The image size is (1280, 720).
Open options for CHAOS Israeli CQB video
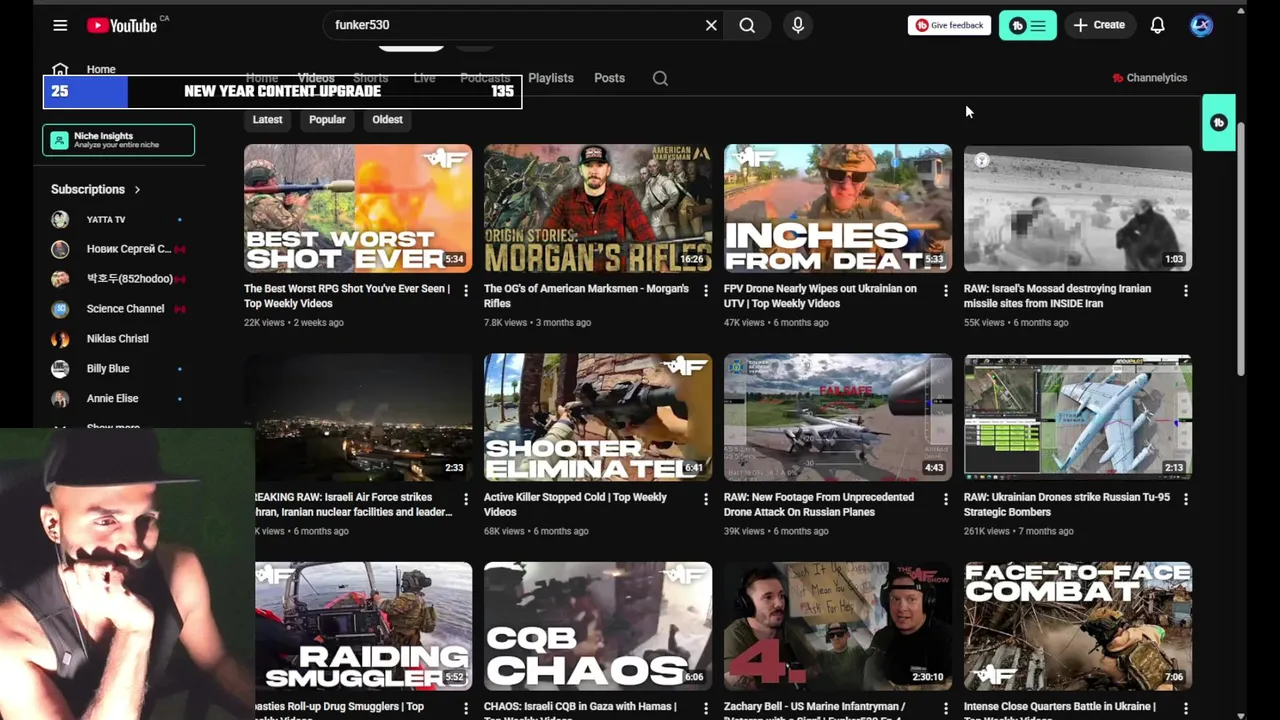(x=705, y=708)
